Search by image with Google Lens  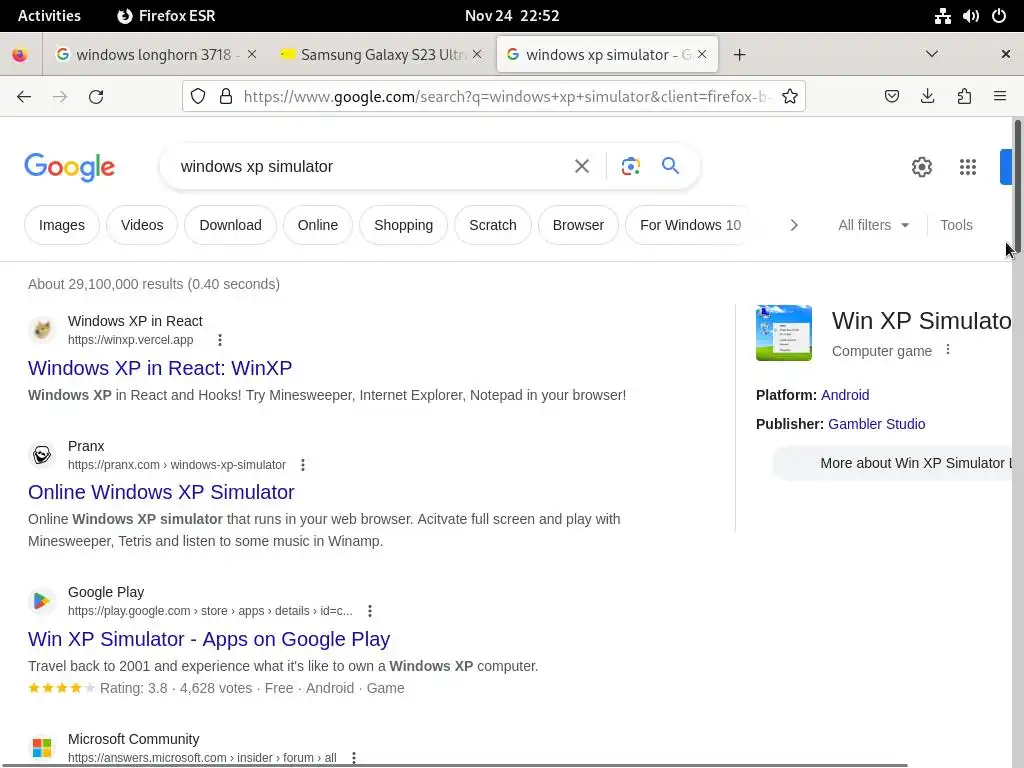(x=630, y=167)
